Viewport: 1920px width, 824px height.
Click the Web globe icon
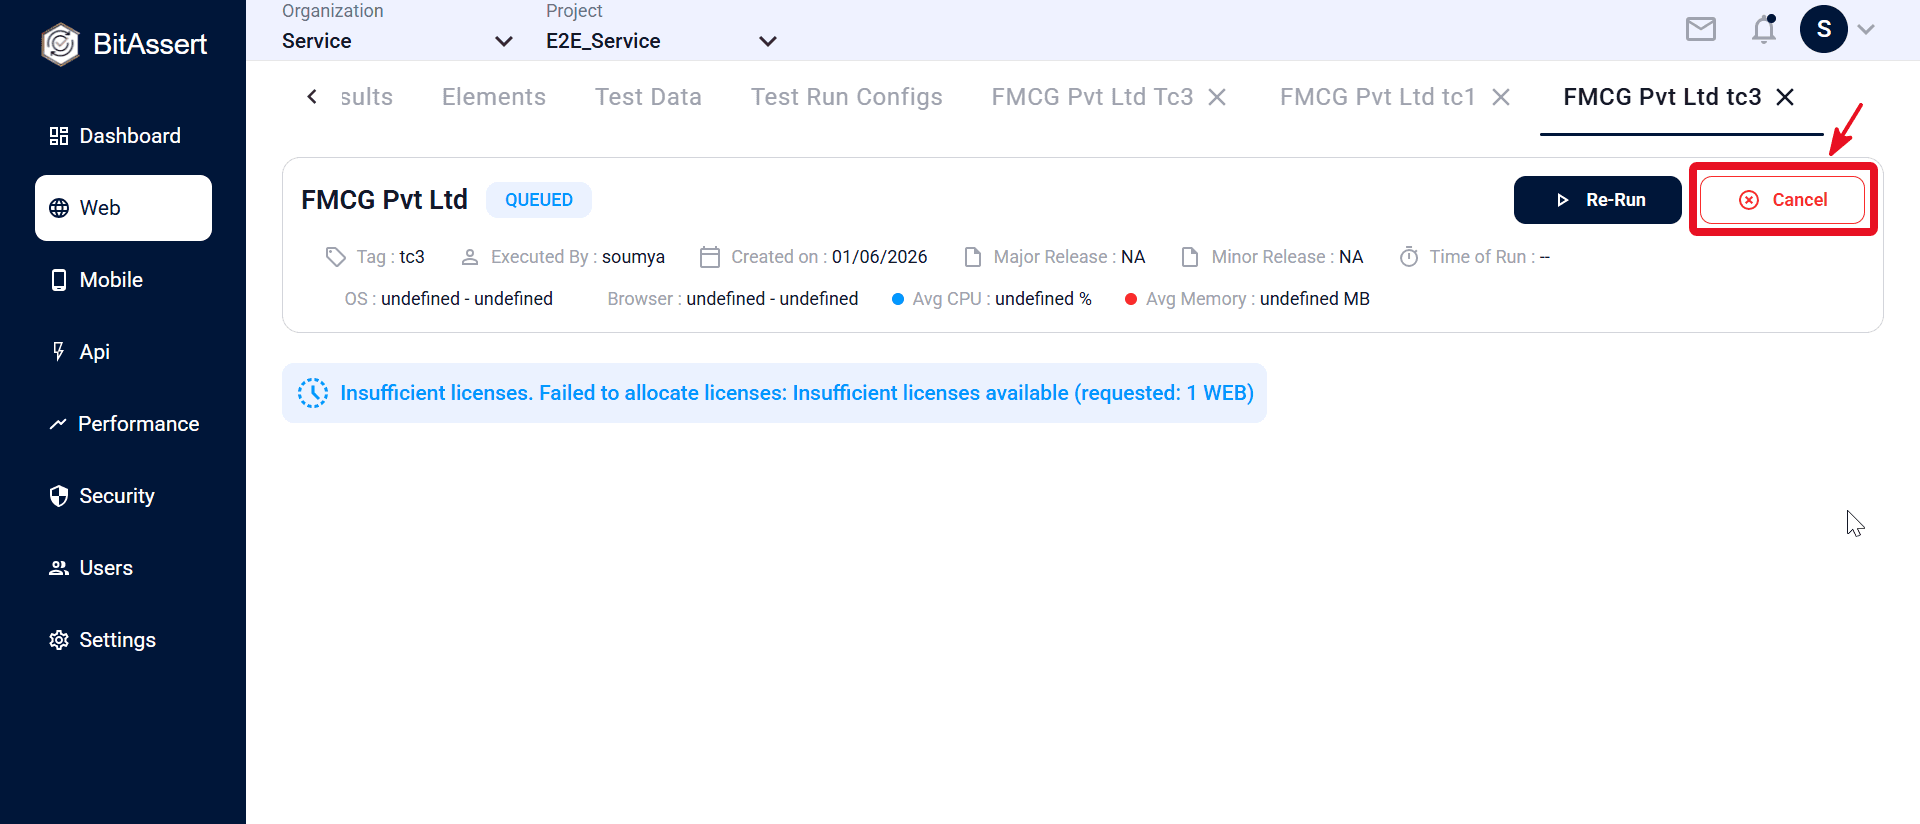pyautogui.click(x=59, y=208)
